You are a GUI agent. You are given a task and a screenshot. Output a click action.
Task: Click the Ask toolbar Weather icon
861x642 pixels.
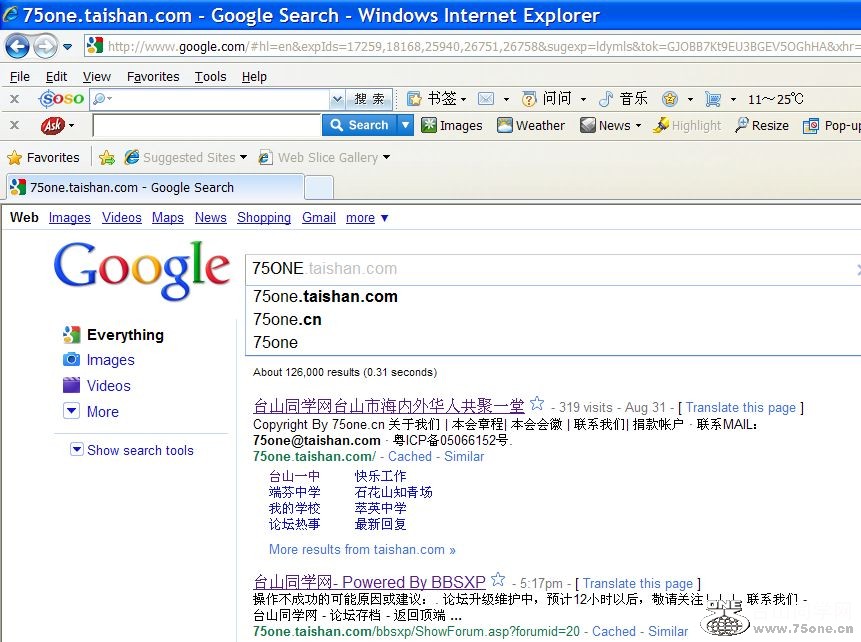(506, 126)
